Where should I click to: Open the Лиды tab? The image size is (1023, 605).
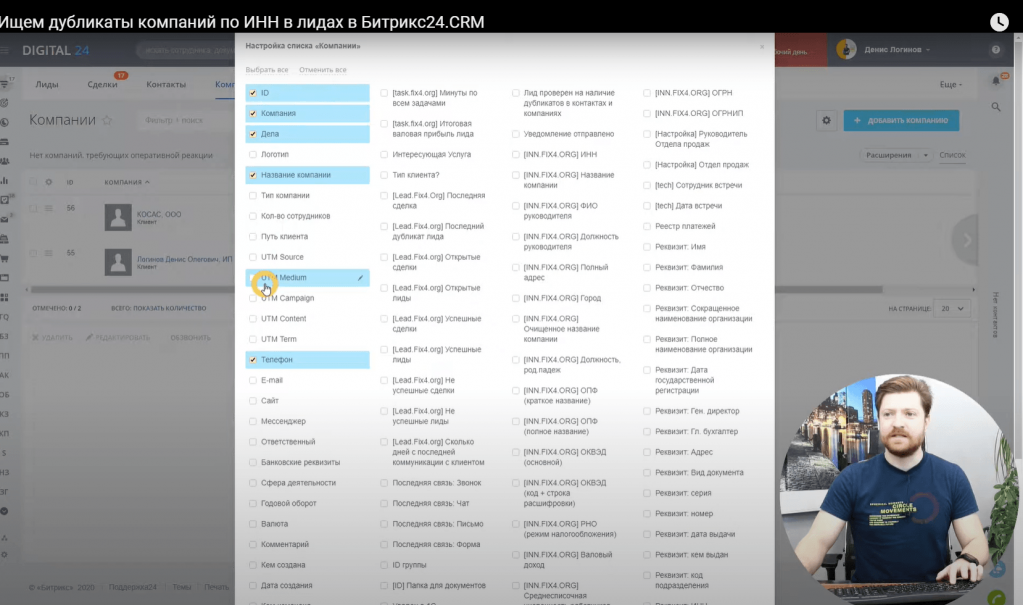point(47,84)
